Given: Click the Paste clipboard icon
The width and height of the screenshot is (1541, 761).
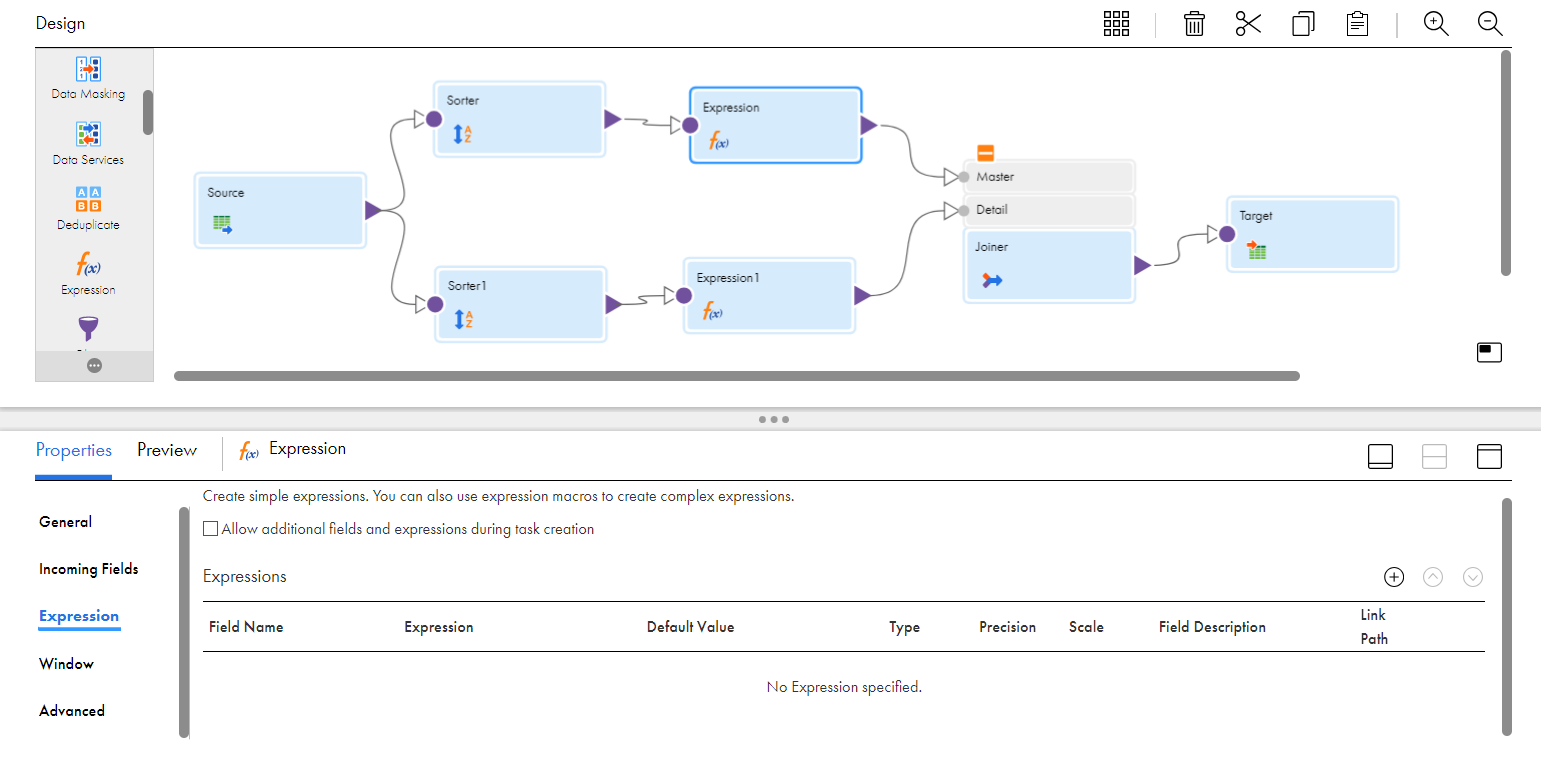Looking at the screenshot, I should click(x=1357, y=24).
